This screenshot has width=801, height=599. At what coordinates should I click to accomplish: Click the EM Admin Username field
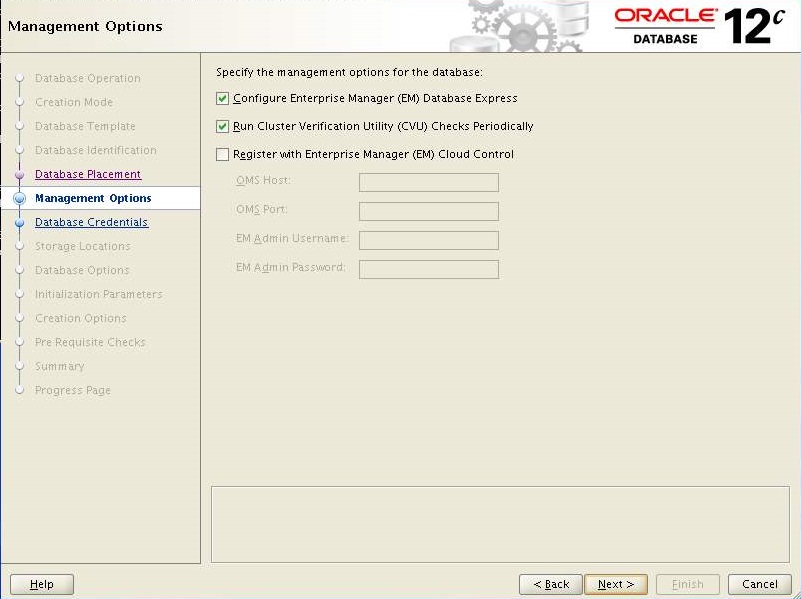(429, 241)
